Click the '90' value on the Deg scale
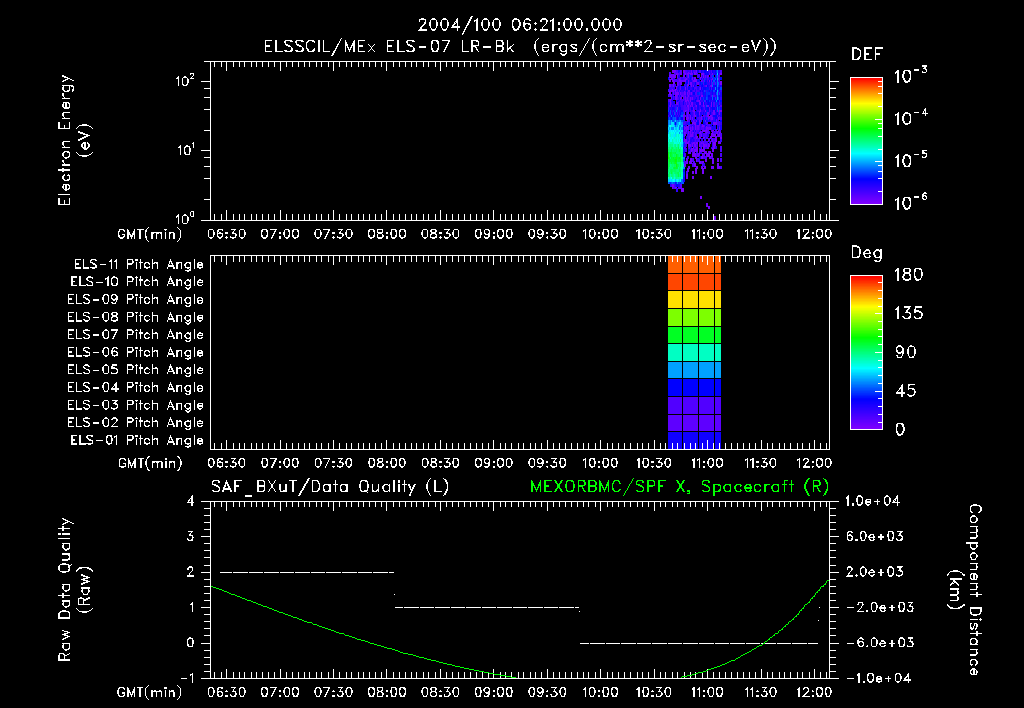Screen dimensions: 1024x708 tap(906, 353)
